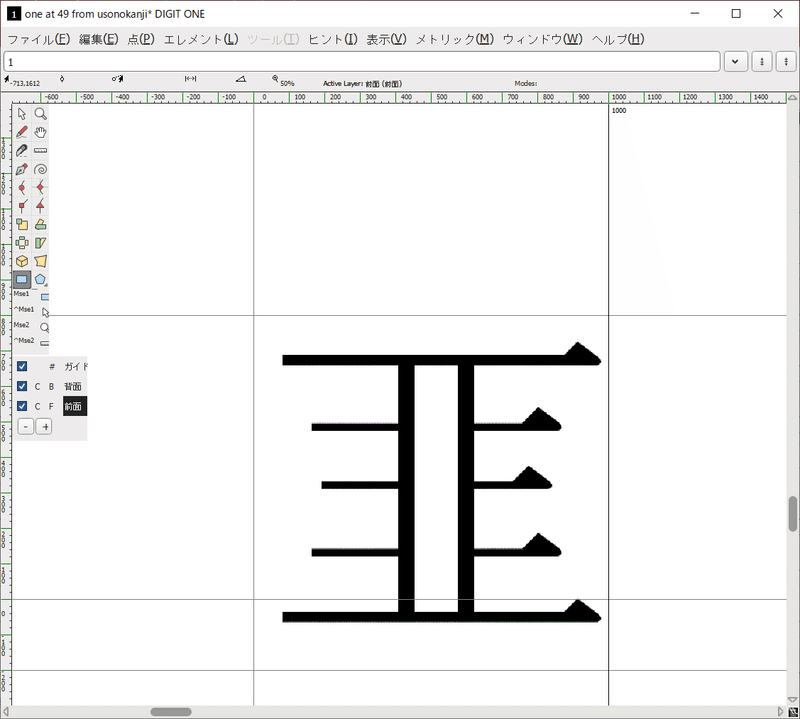Open the 点(P) menu
This screenshot has width=800, height=719.
[x=141, y=39]
